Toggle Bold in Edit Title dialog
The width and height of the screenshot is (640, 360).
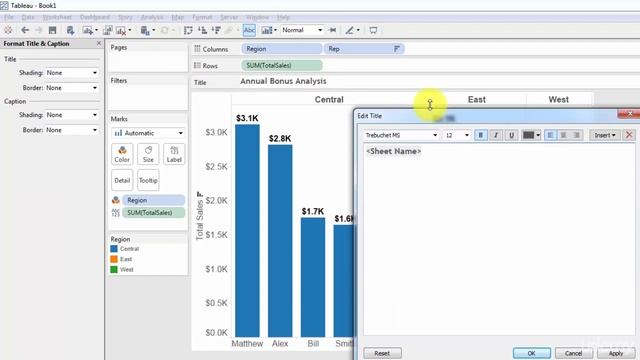480,135
